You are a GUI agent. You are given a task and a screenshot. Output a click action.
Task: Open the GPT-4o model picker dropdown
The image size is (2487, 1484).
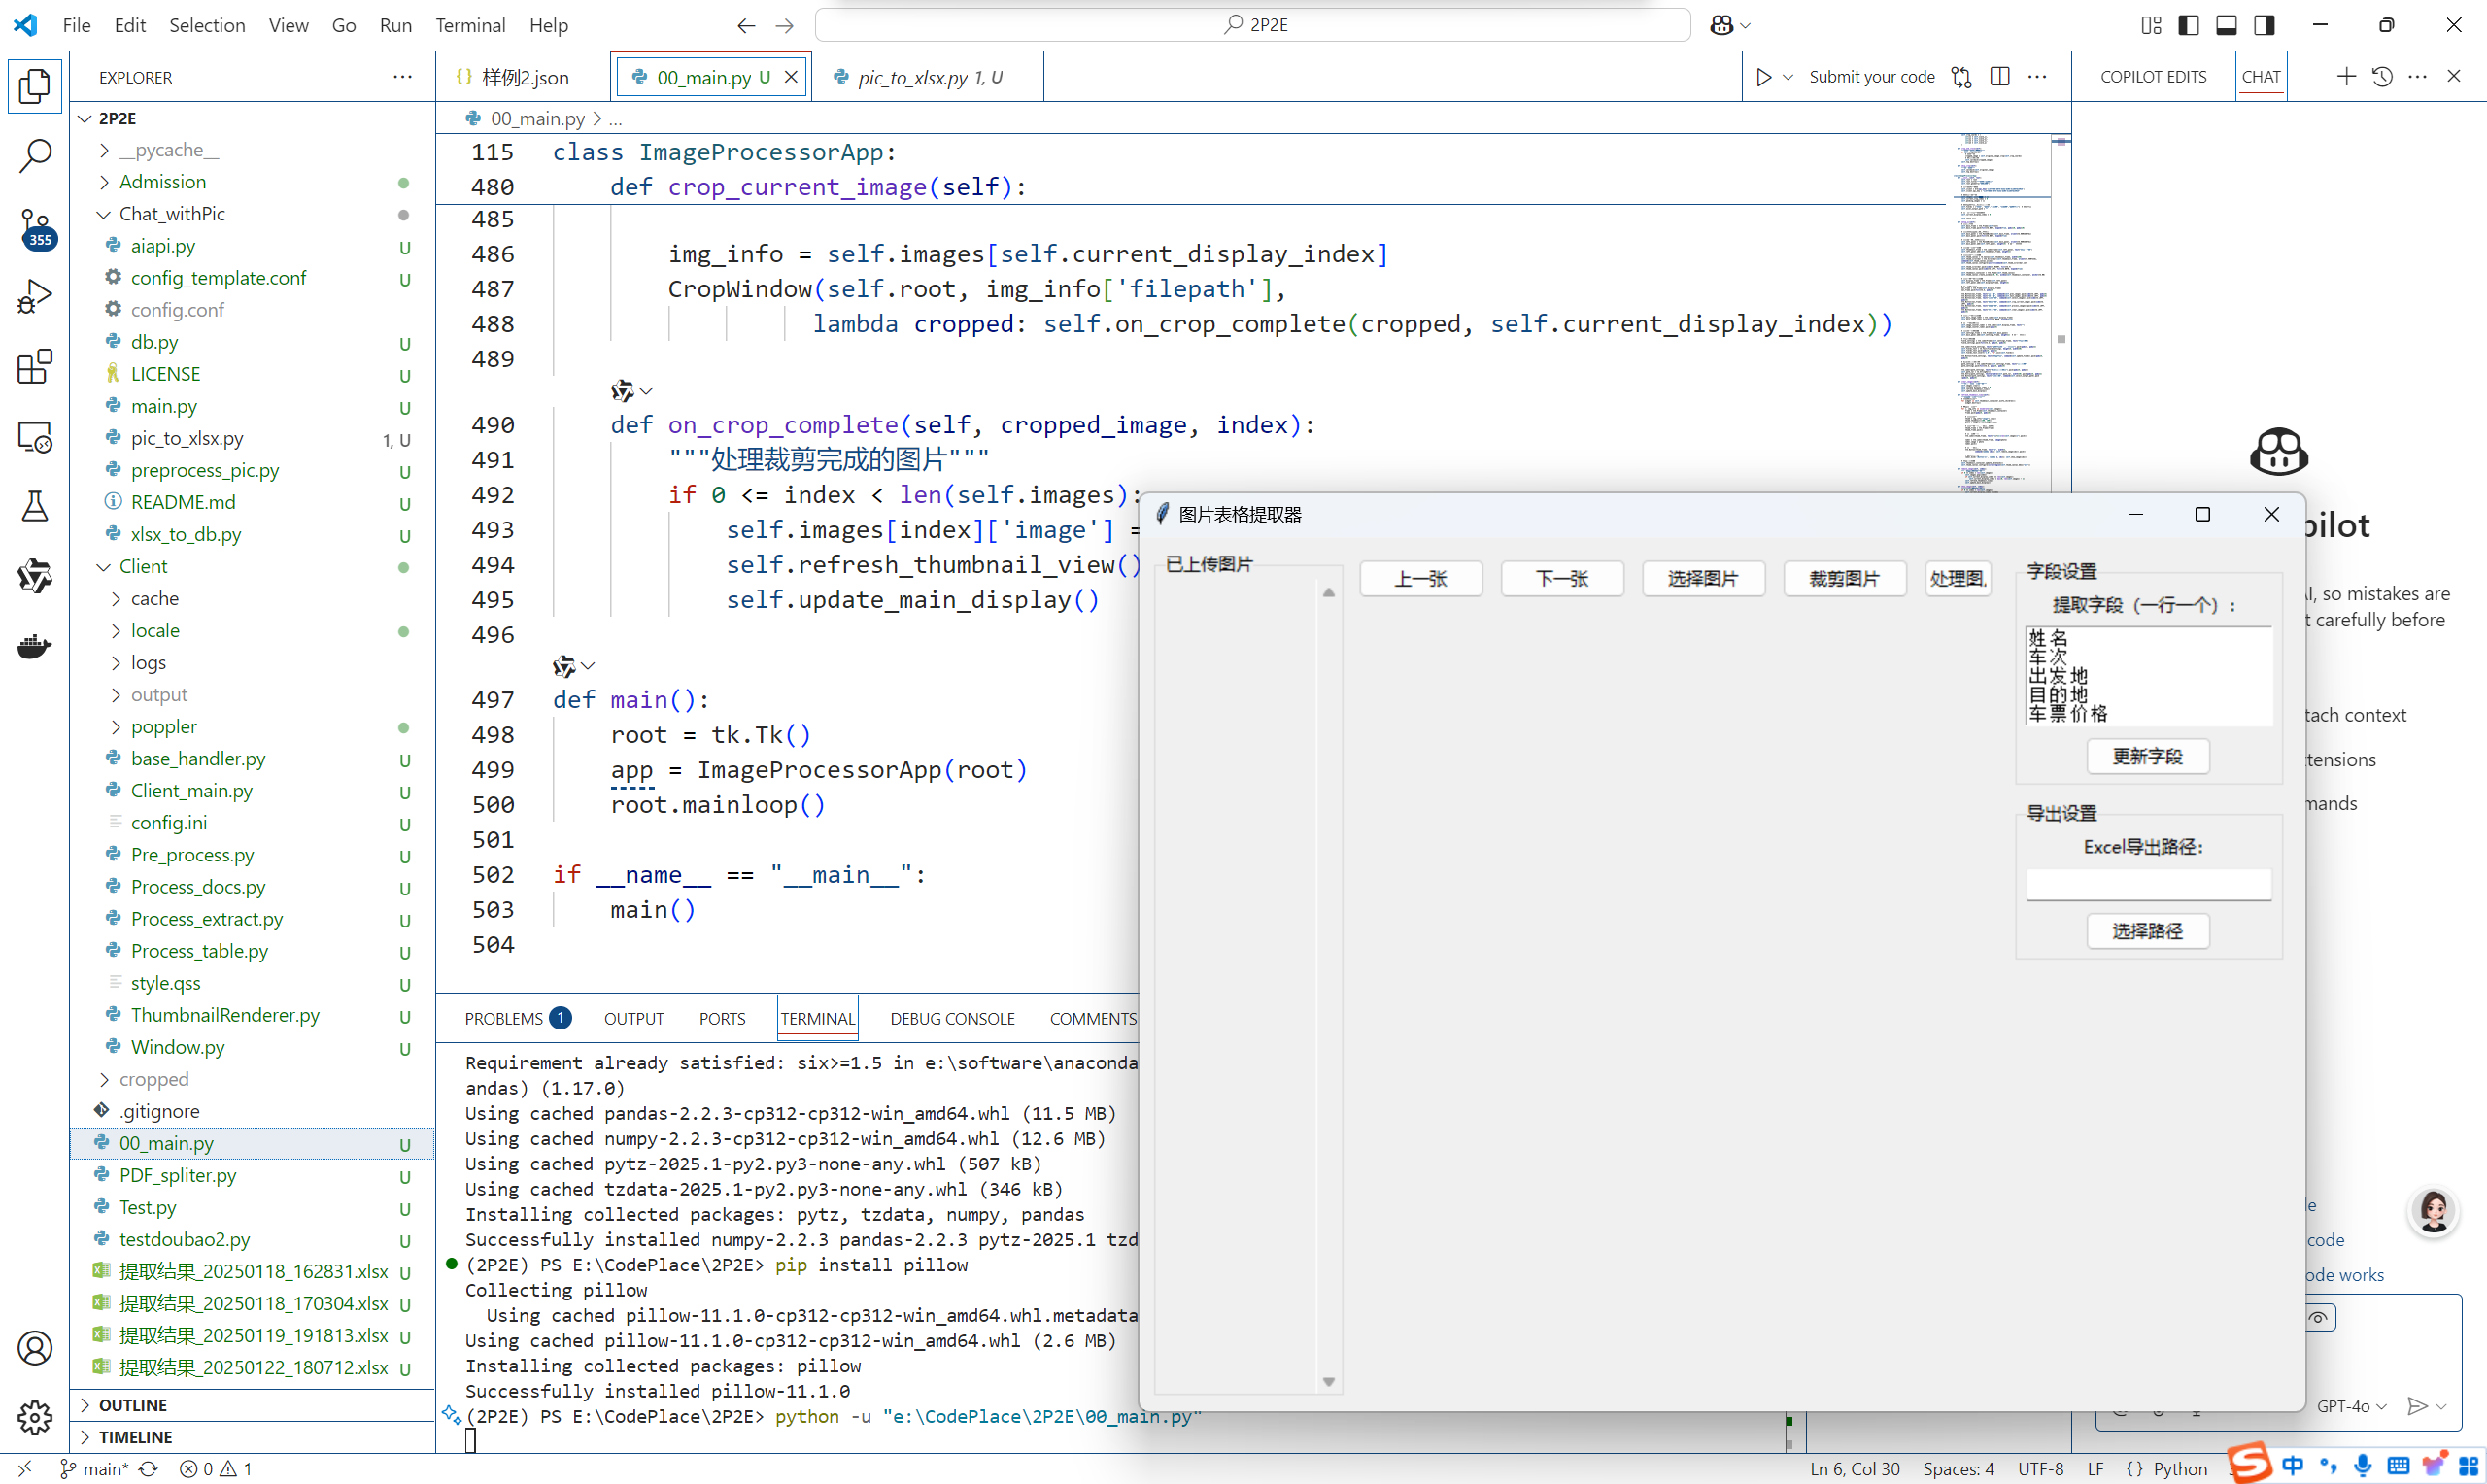(2351, 1406)
